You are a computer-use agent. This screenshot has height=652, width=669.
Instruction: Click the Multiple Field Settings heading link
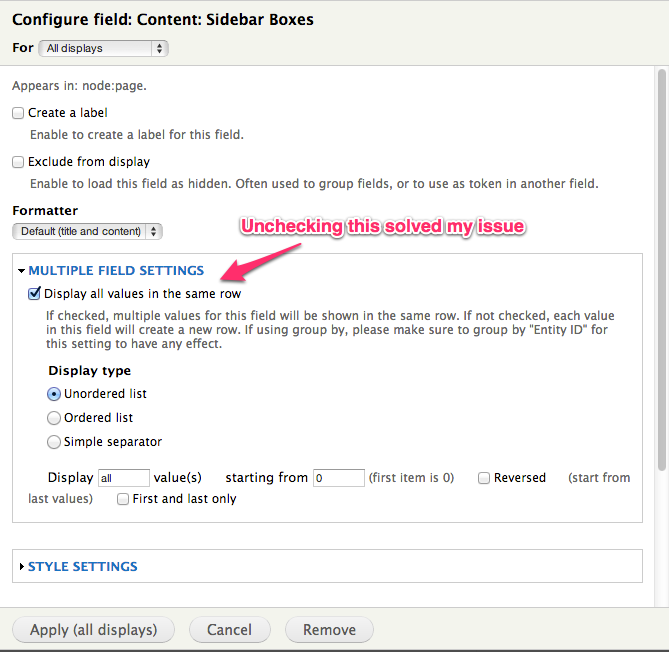tap(116, 271)
